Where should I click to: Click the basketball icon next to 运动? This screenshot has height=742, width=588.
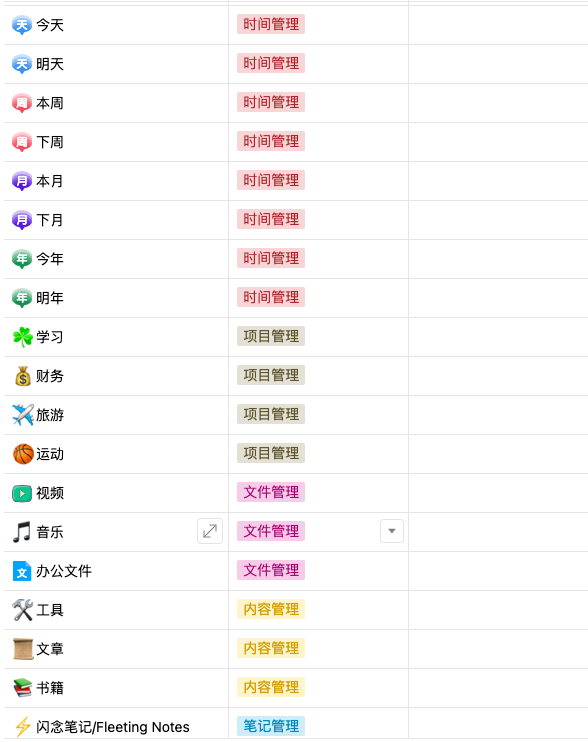[x=23, y=454]
